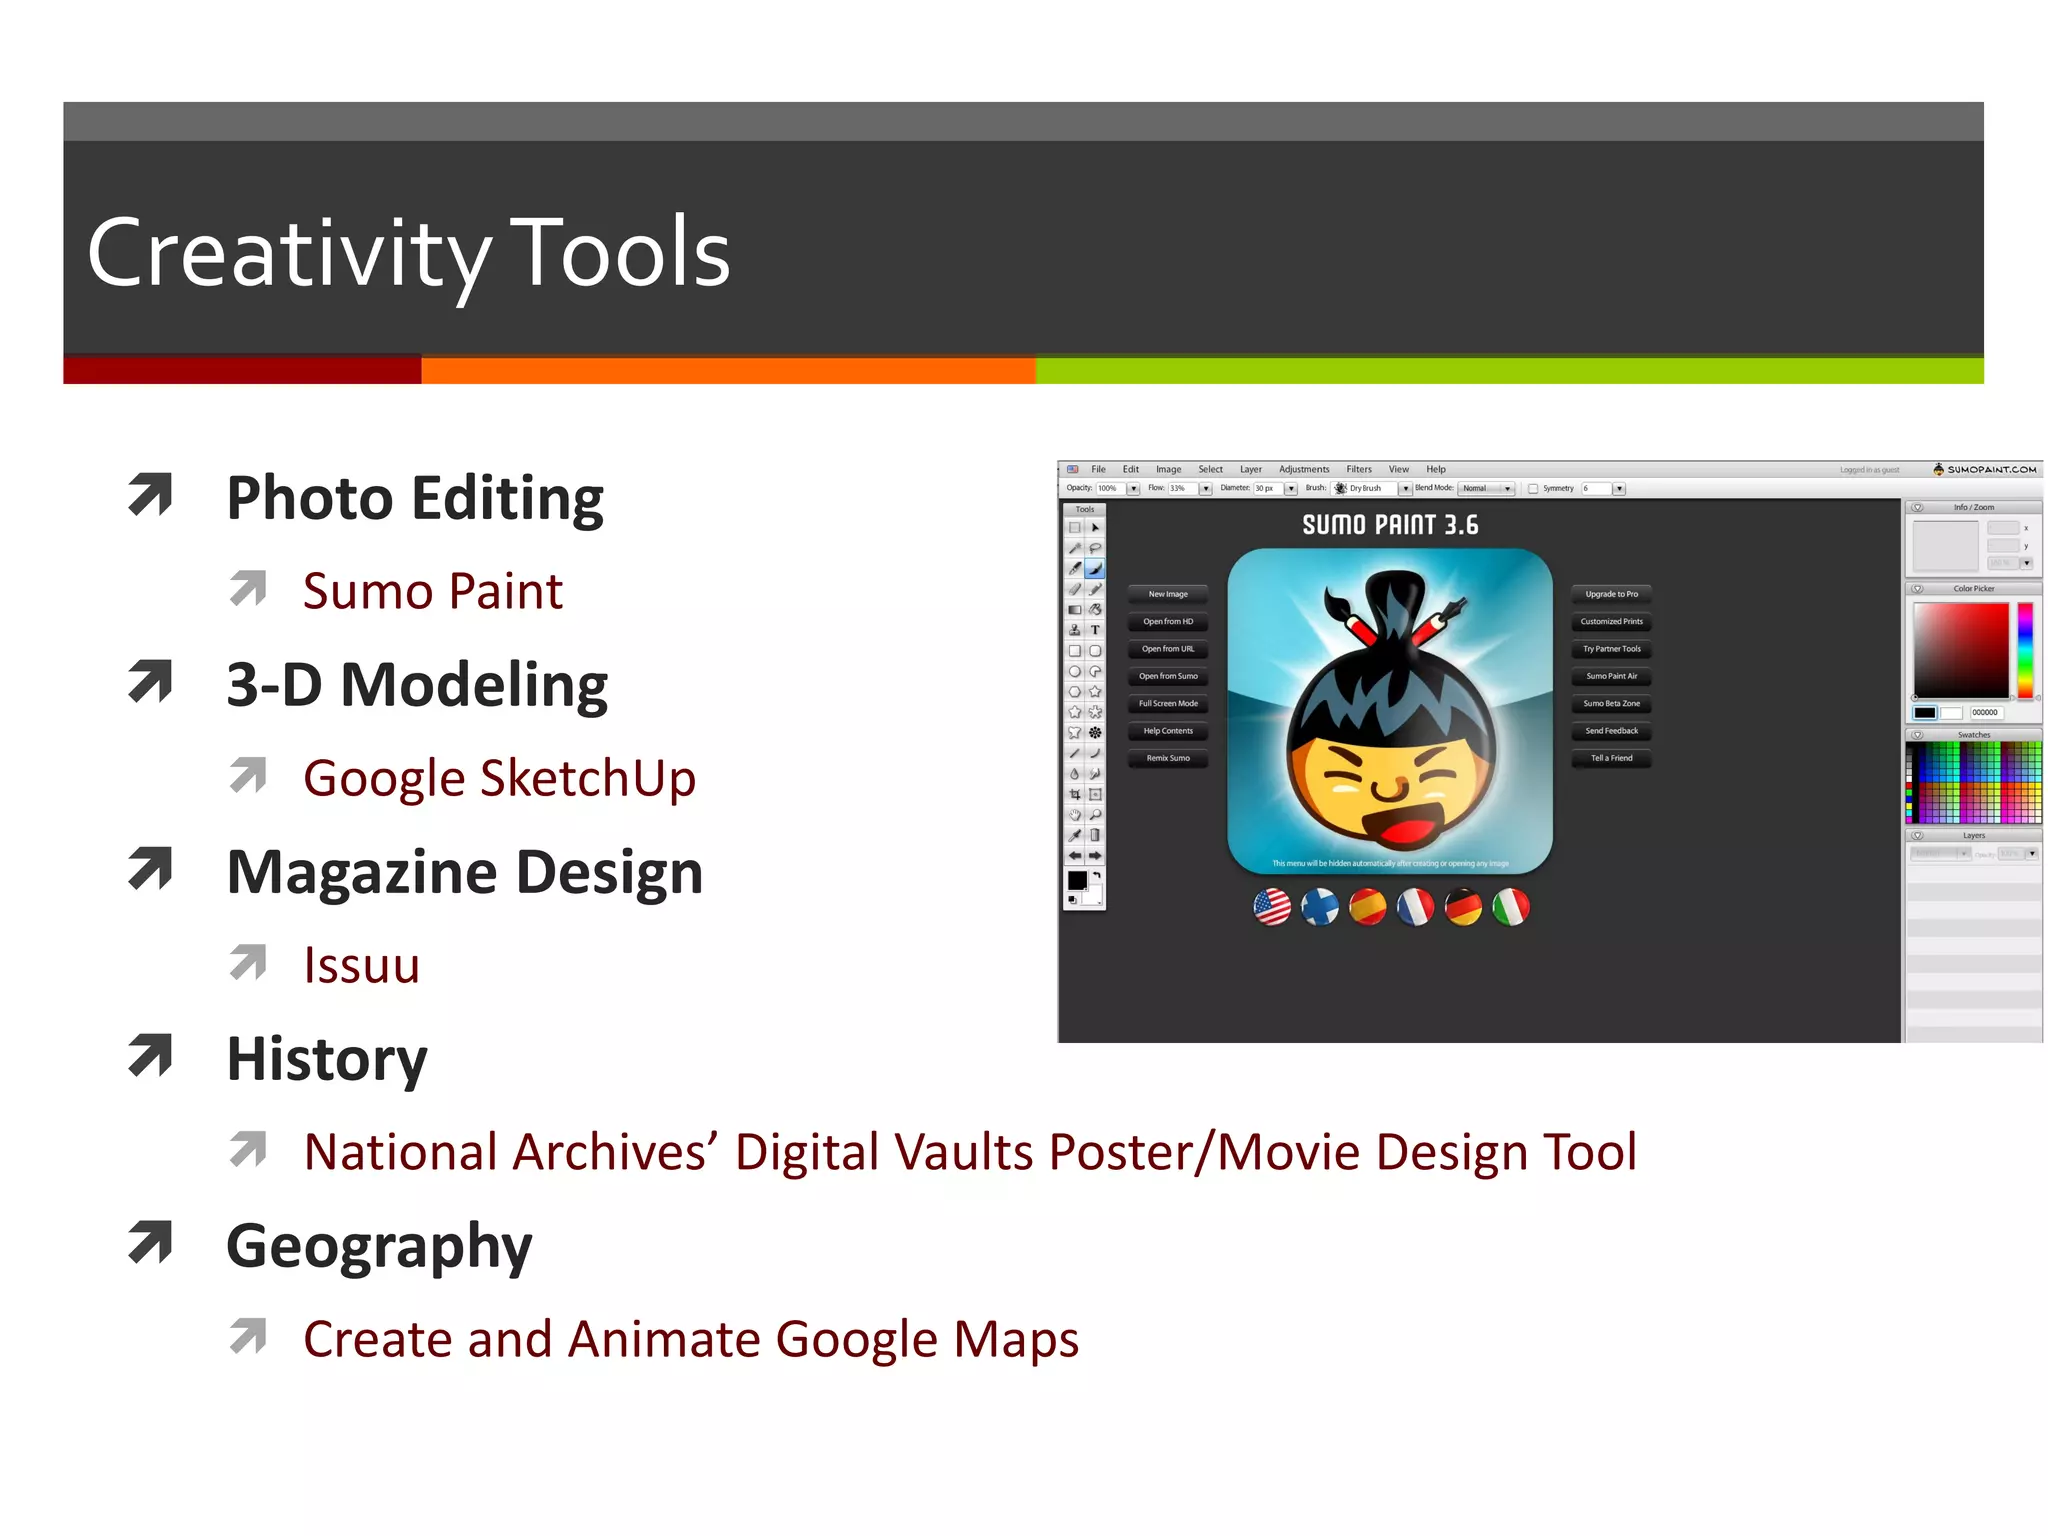2048x1536 pixels.
Task: Open the File menu
Action: (x=1098, y=469)
